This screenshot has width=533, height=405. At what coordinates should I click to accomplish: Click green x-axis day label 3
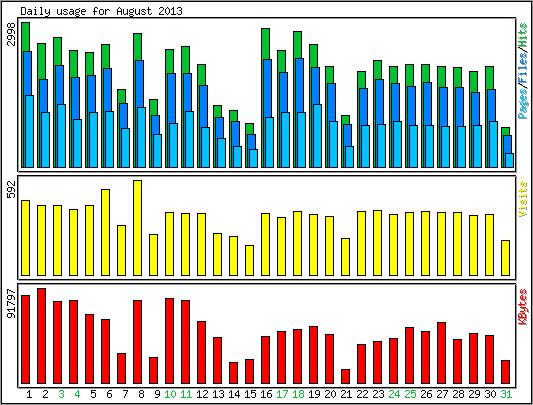61,394
